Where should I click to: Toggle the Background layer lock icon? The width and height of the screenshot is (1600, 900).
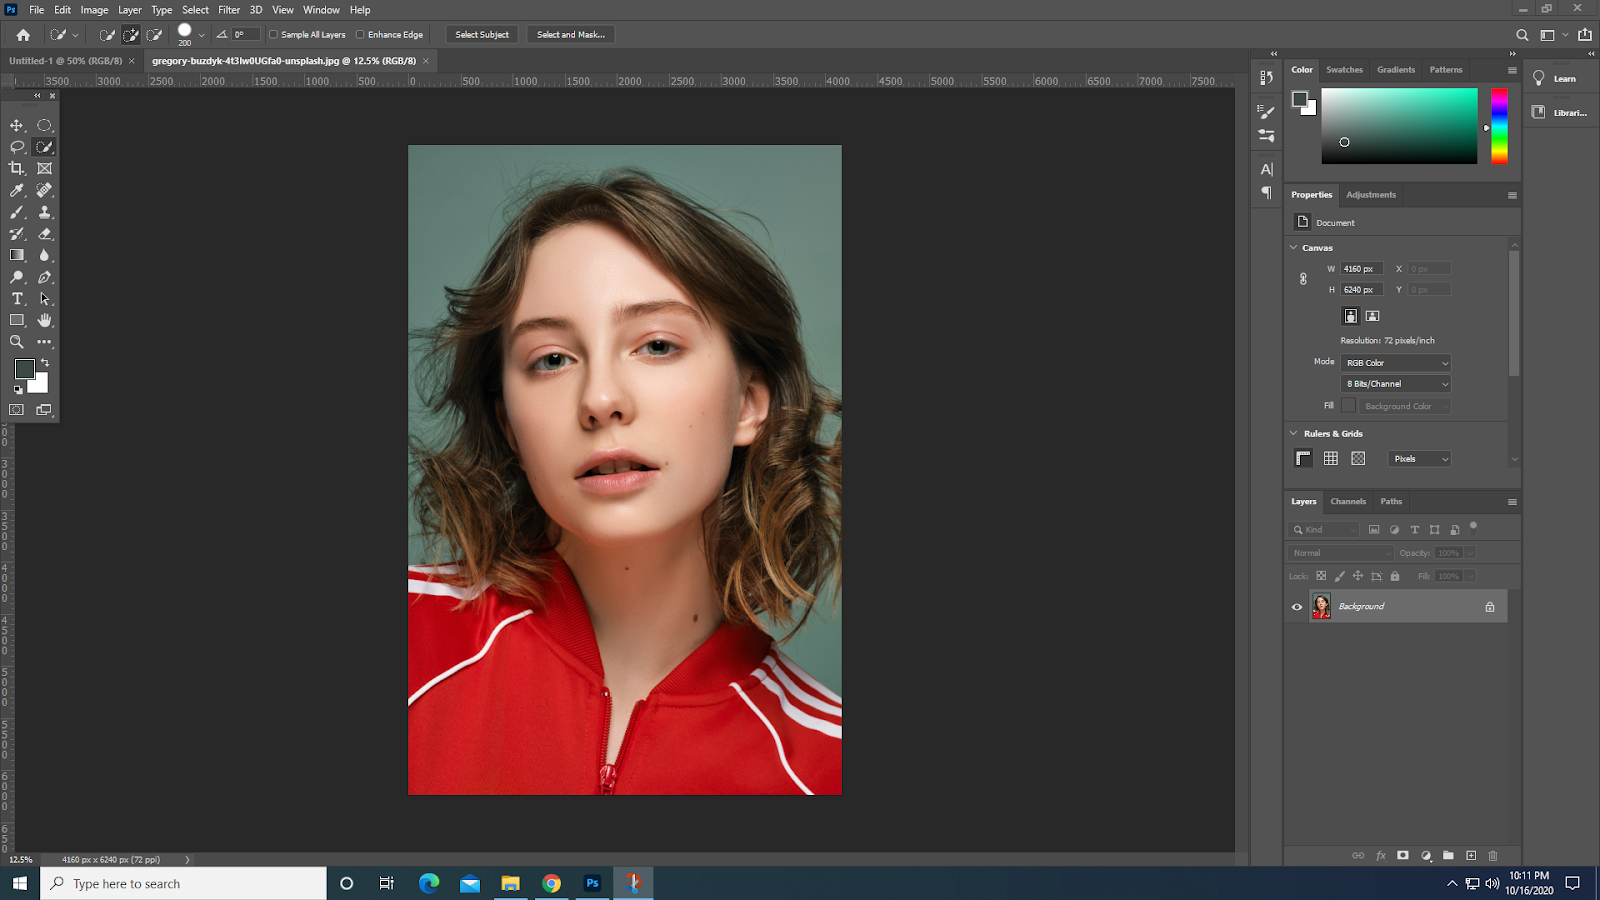click(1490, 607)
